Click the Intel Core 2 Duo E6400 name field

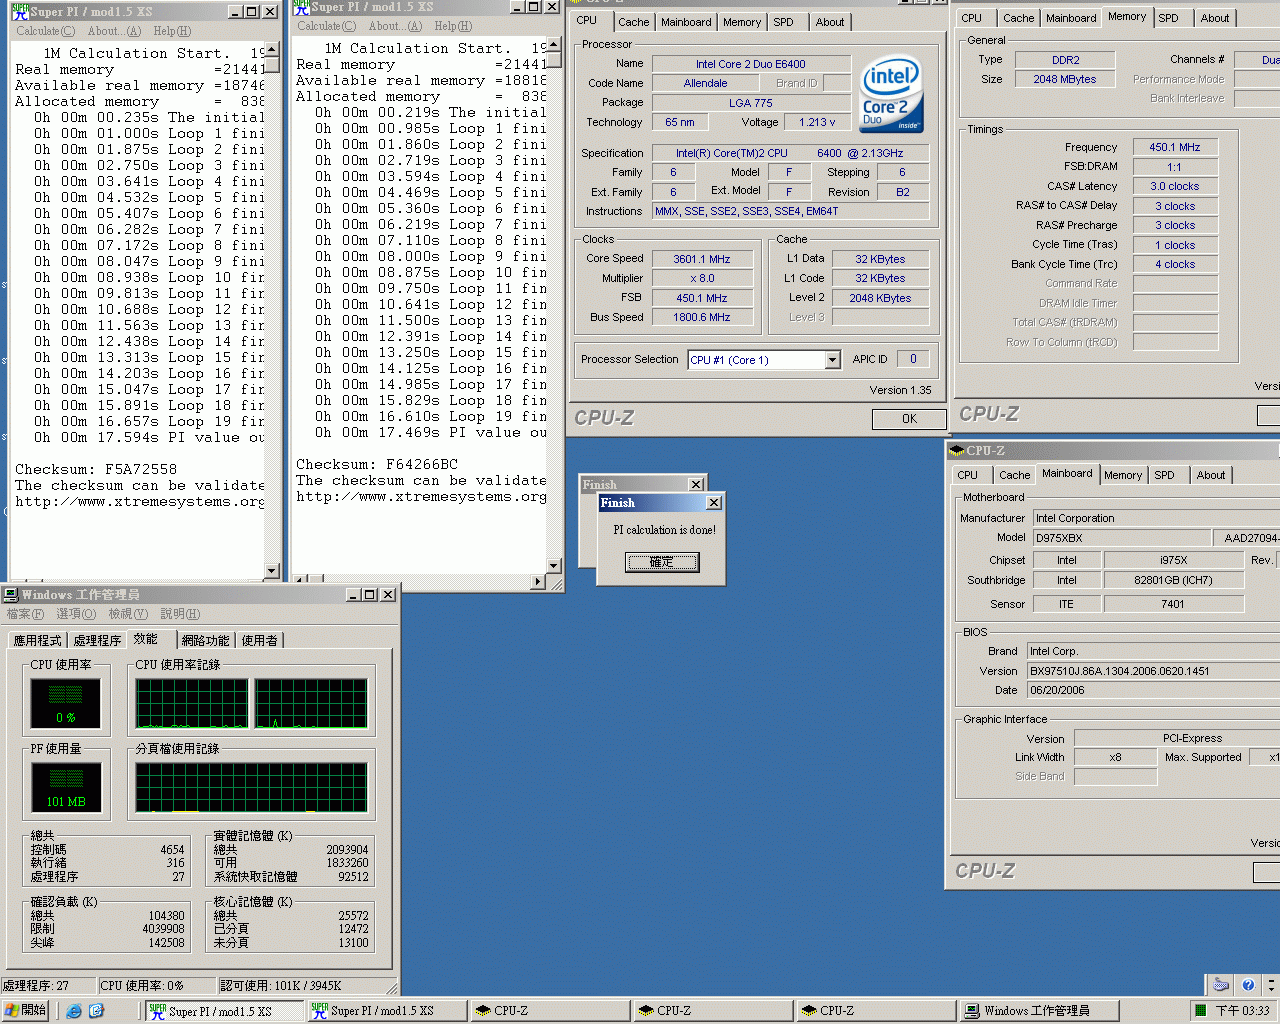tap(751, 64)
